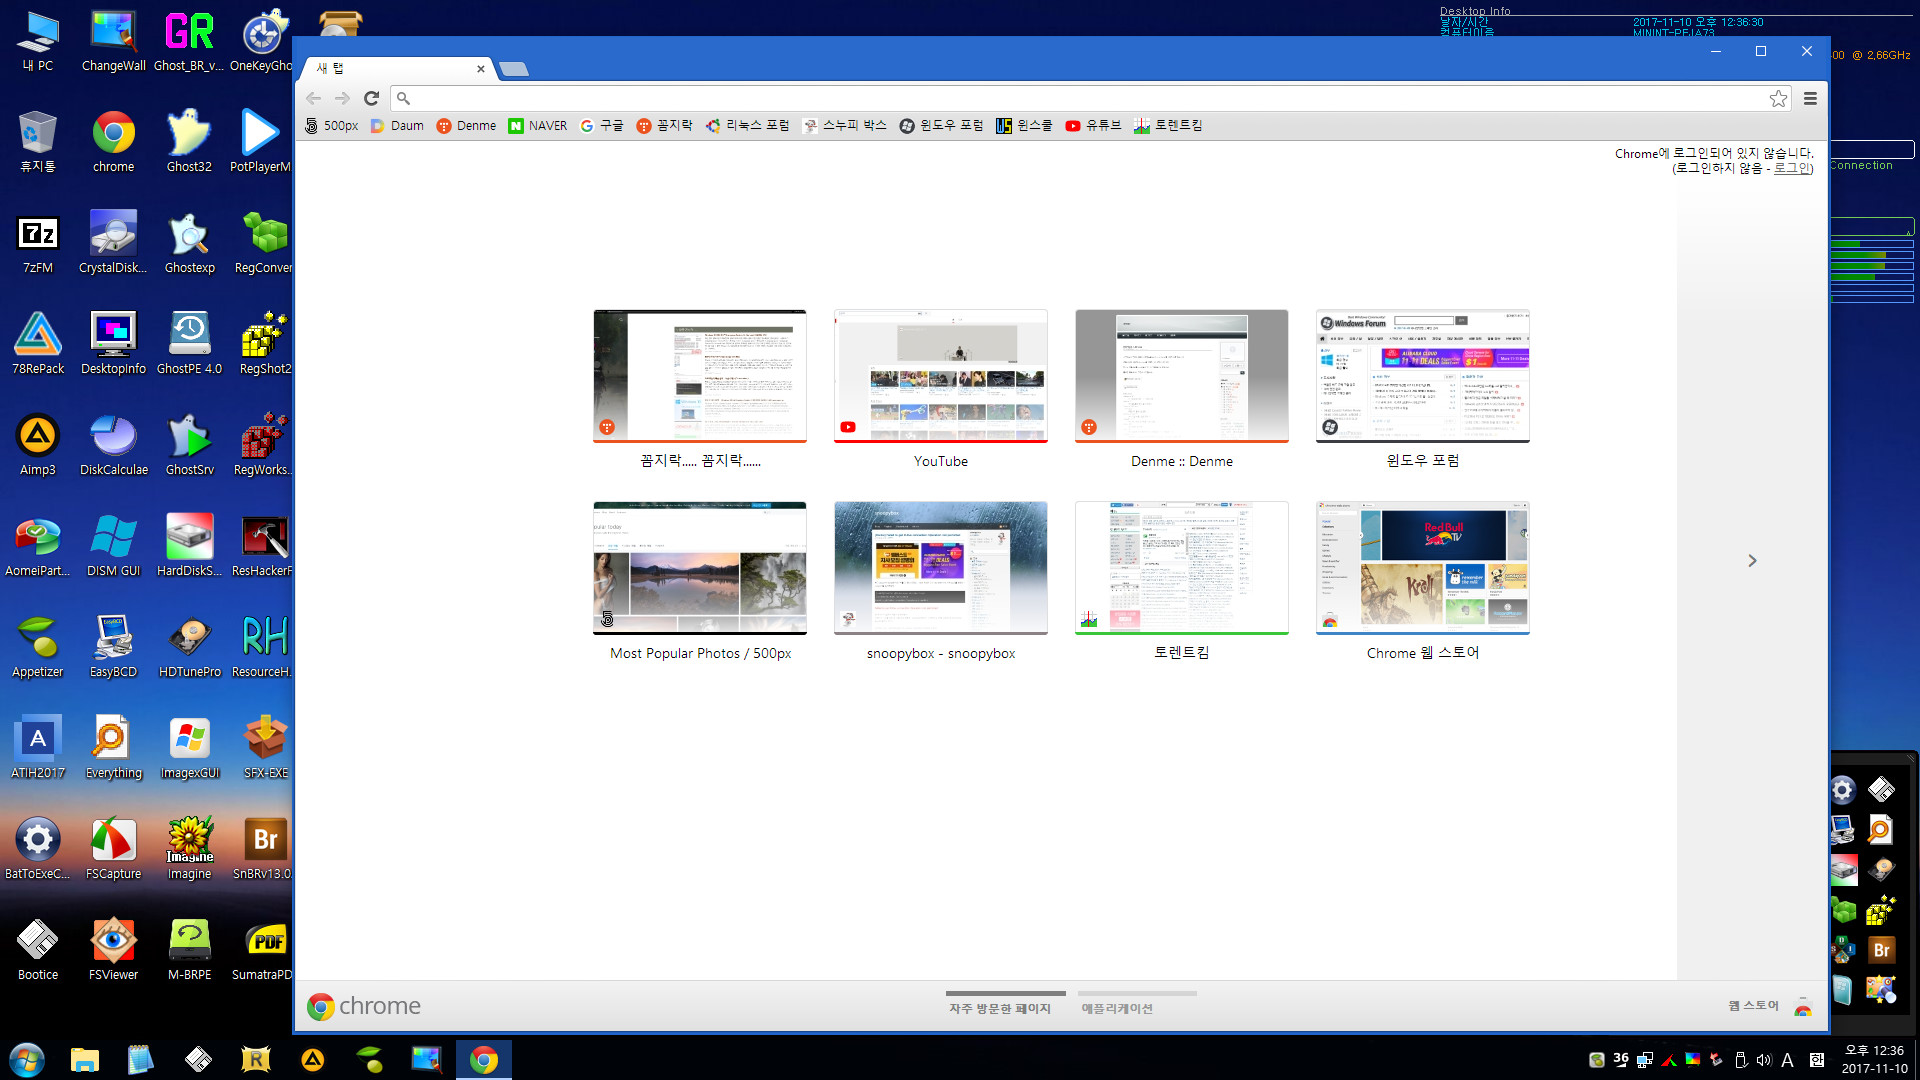Open the snoopybox thumbnail

pyautogui.click(x=941, y=568)
